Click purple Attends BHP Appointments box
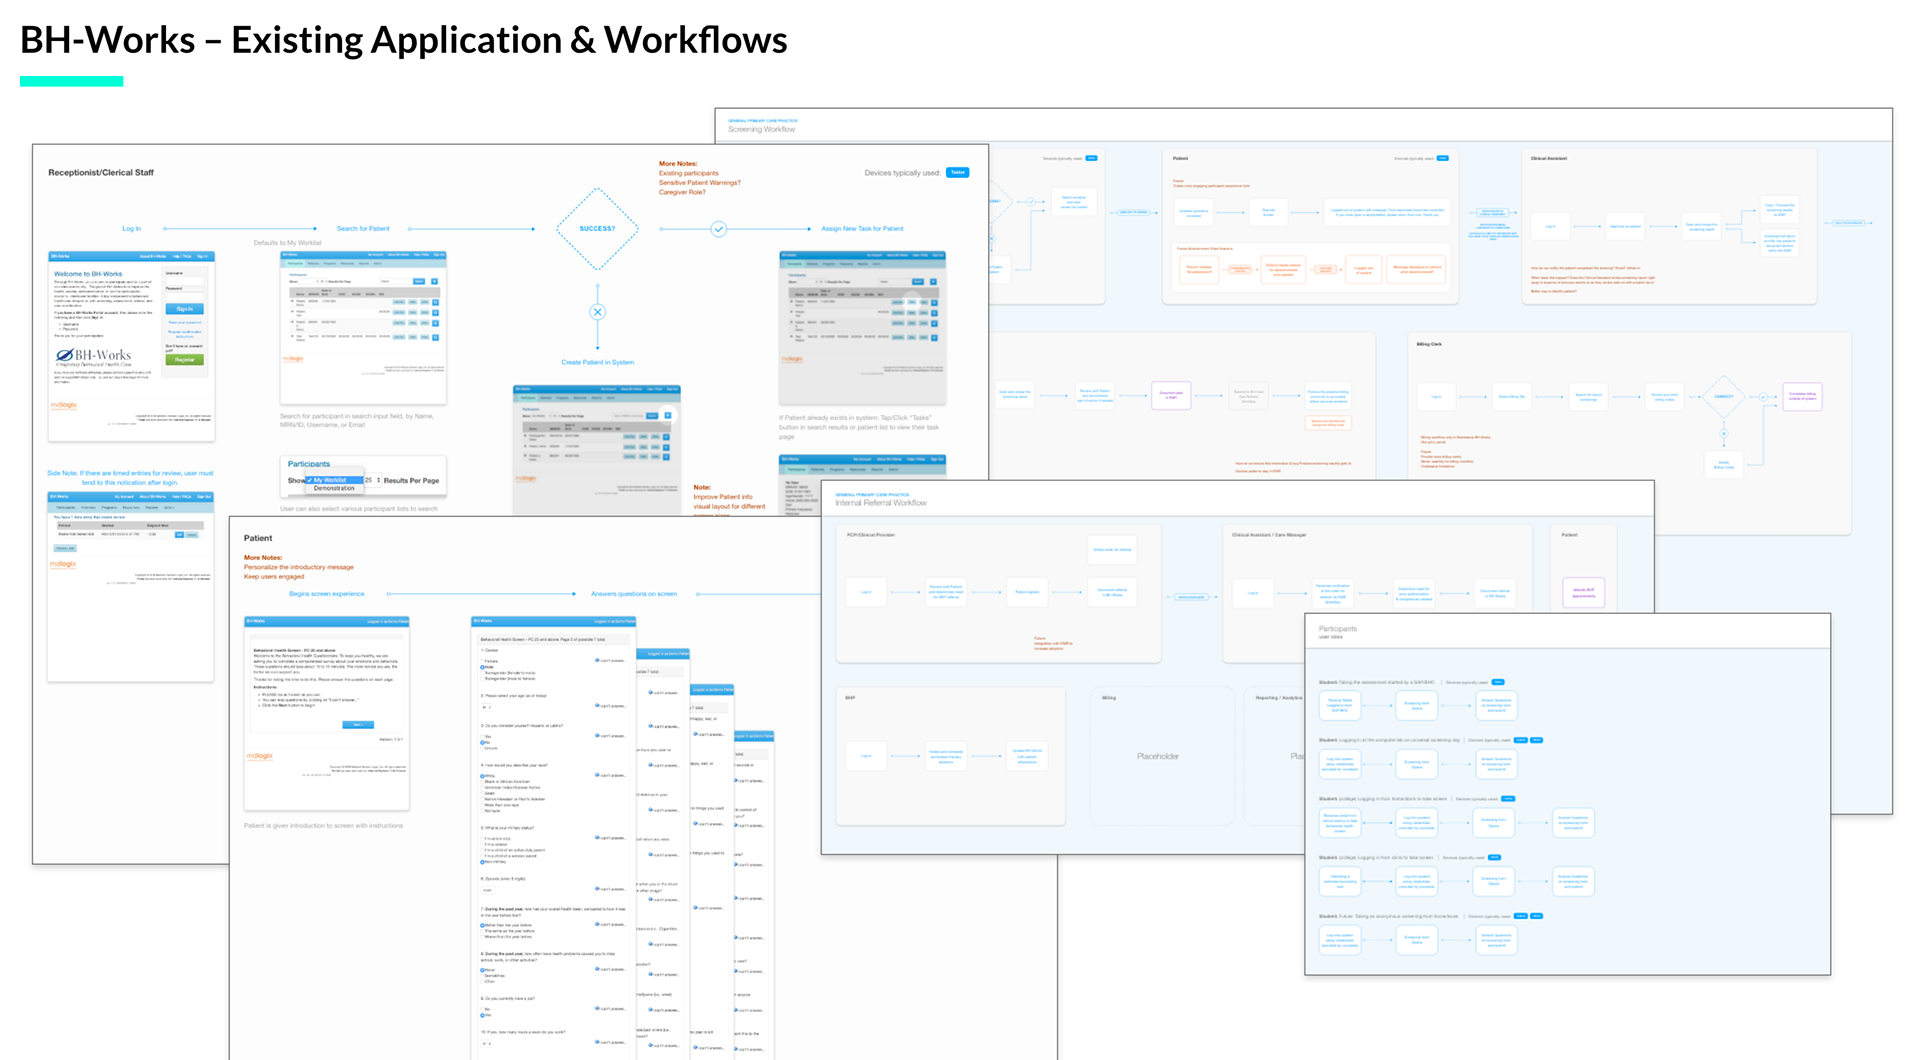 [1584, 592]
